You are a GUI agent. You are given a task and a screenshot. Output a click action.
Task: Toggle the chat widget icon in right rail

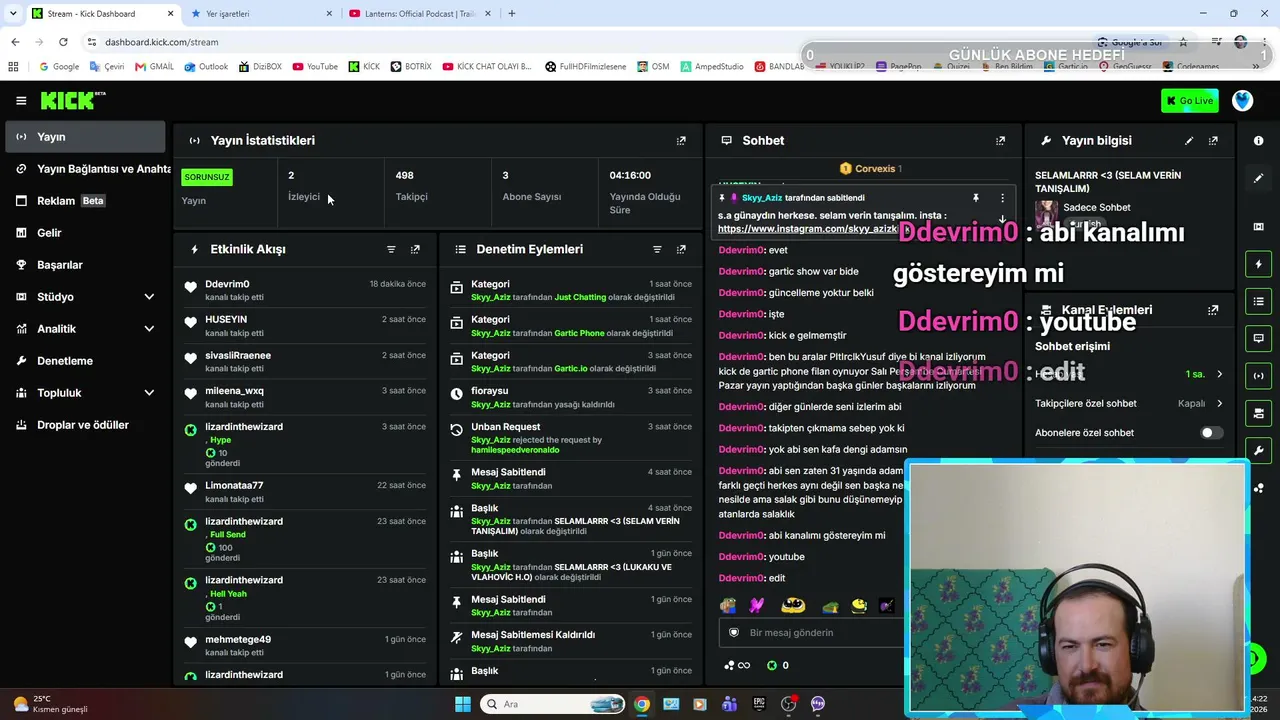(1258, 338)
